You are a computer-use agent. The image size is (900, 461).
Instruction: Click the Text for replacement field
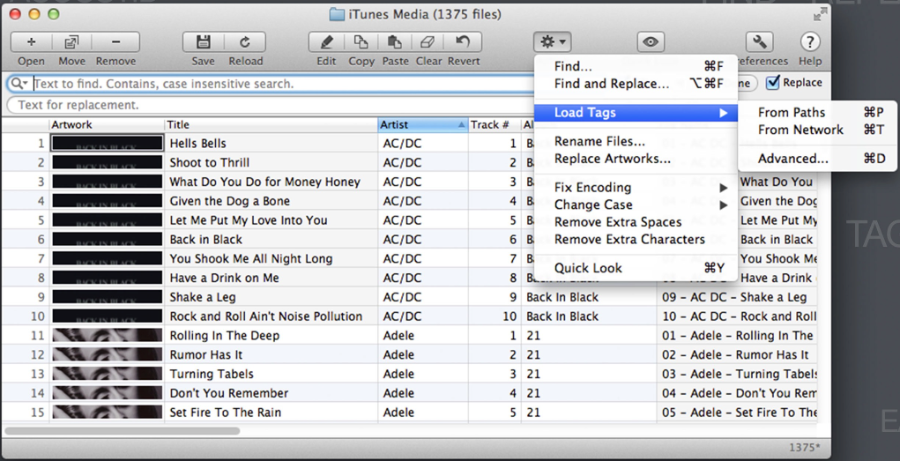[x=271, y=105]
